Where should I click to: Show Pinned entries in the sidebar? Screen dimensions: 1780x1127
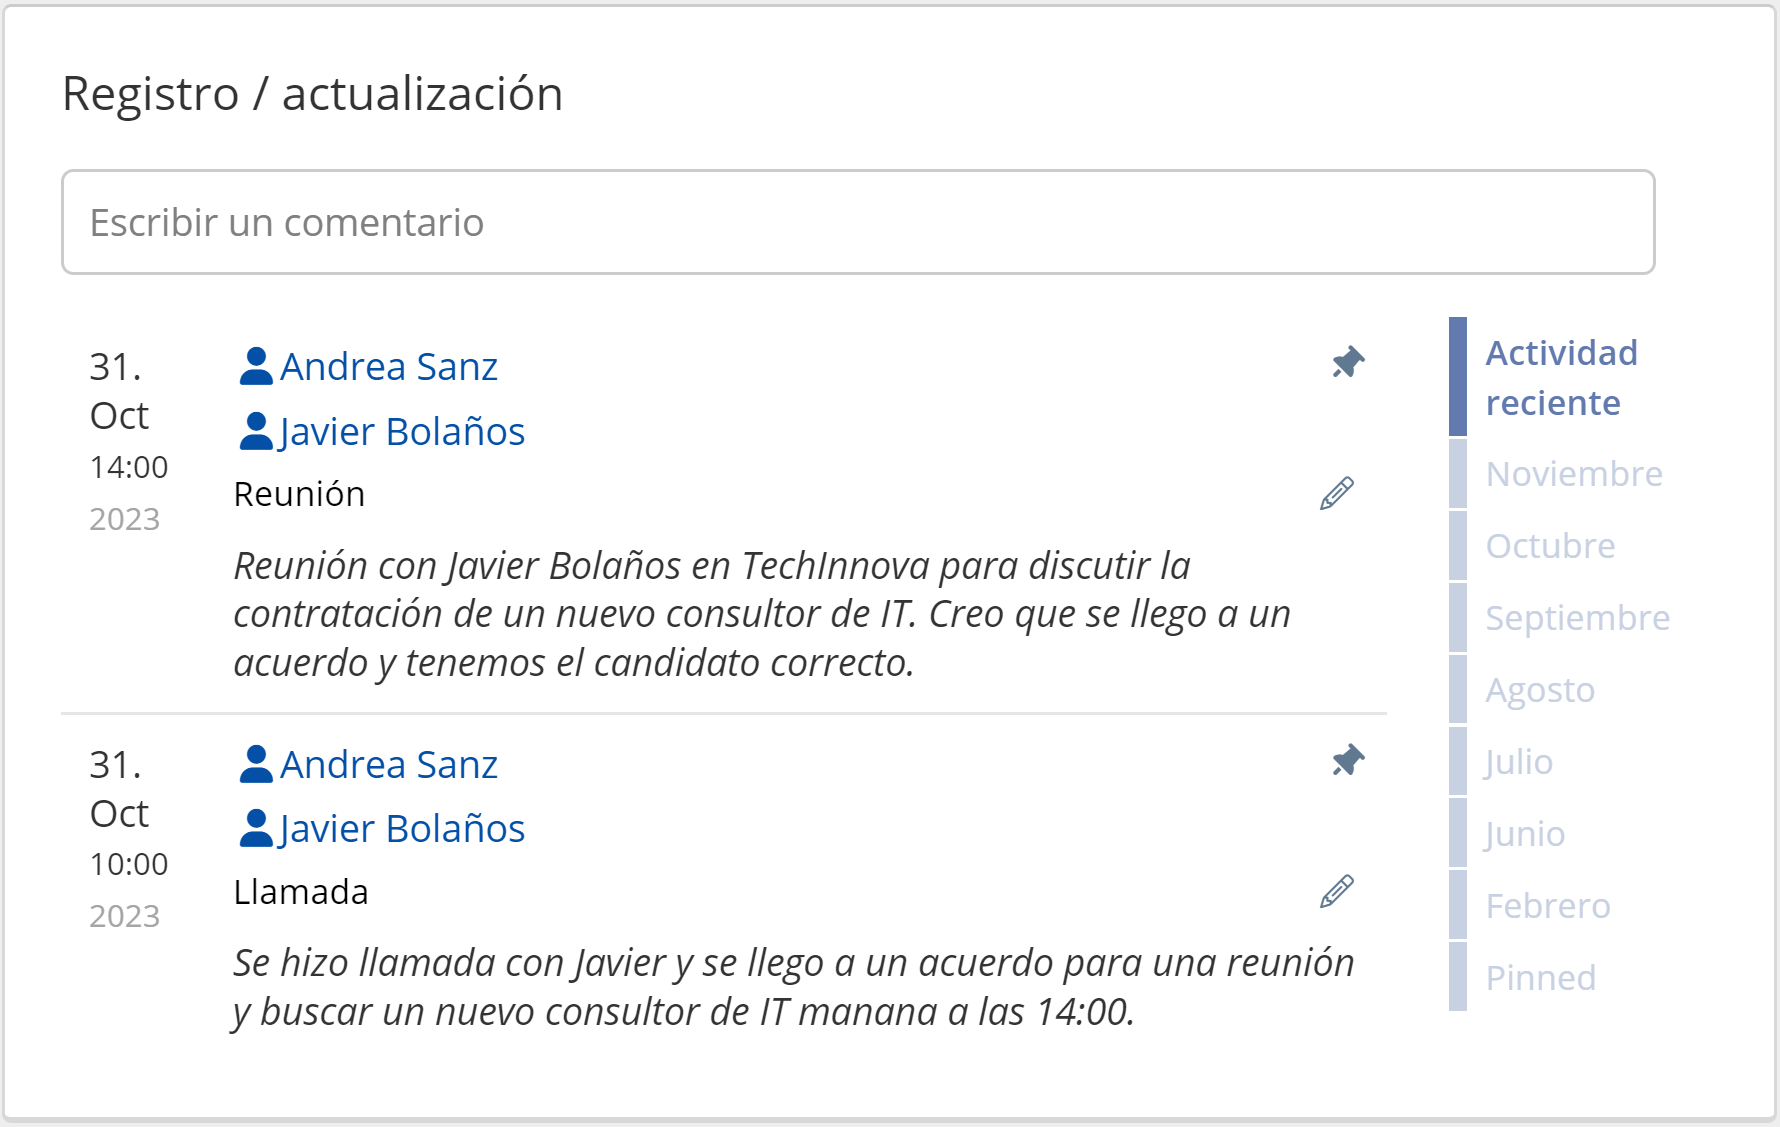pos(1540,978)
